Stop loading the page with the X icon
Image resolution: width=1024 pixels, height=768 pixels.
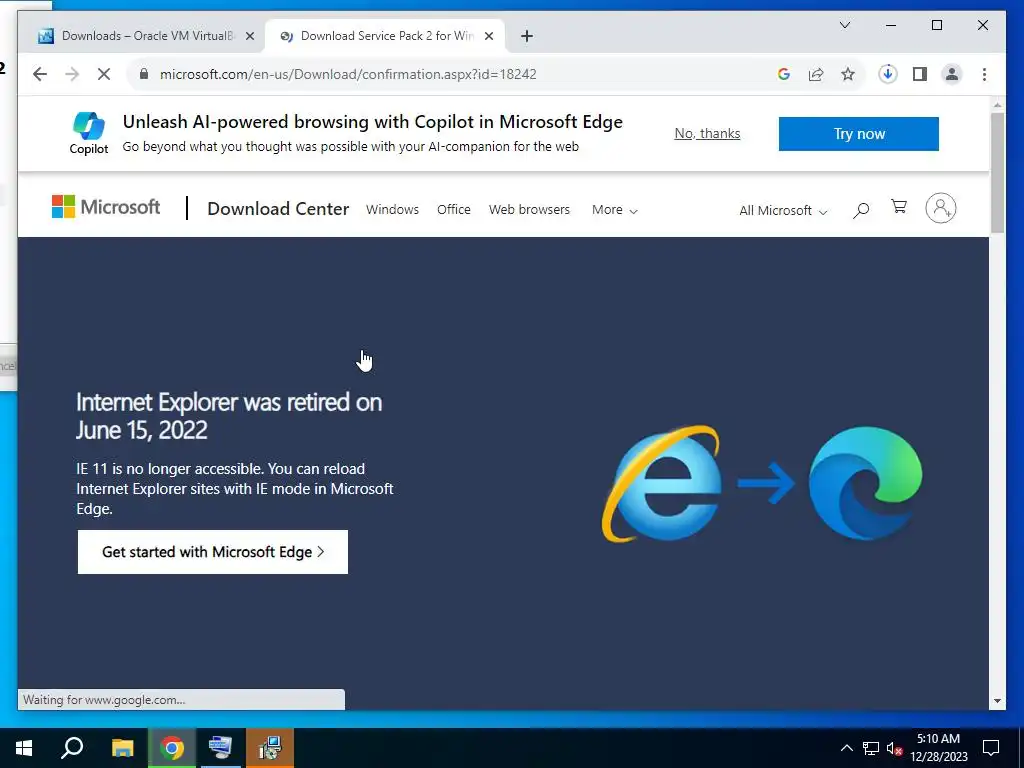point(104,74)
